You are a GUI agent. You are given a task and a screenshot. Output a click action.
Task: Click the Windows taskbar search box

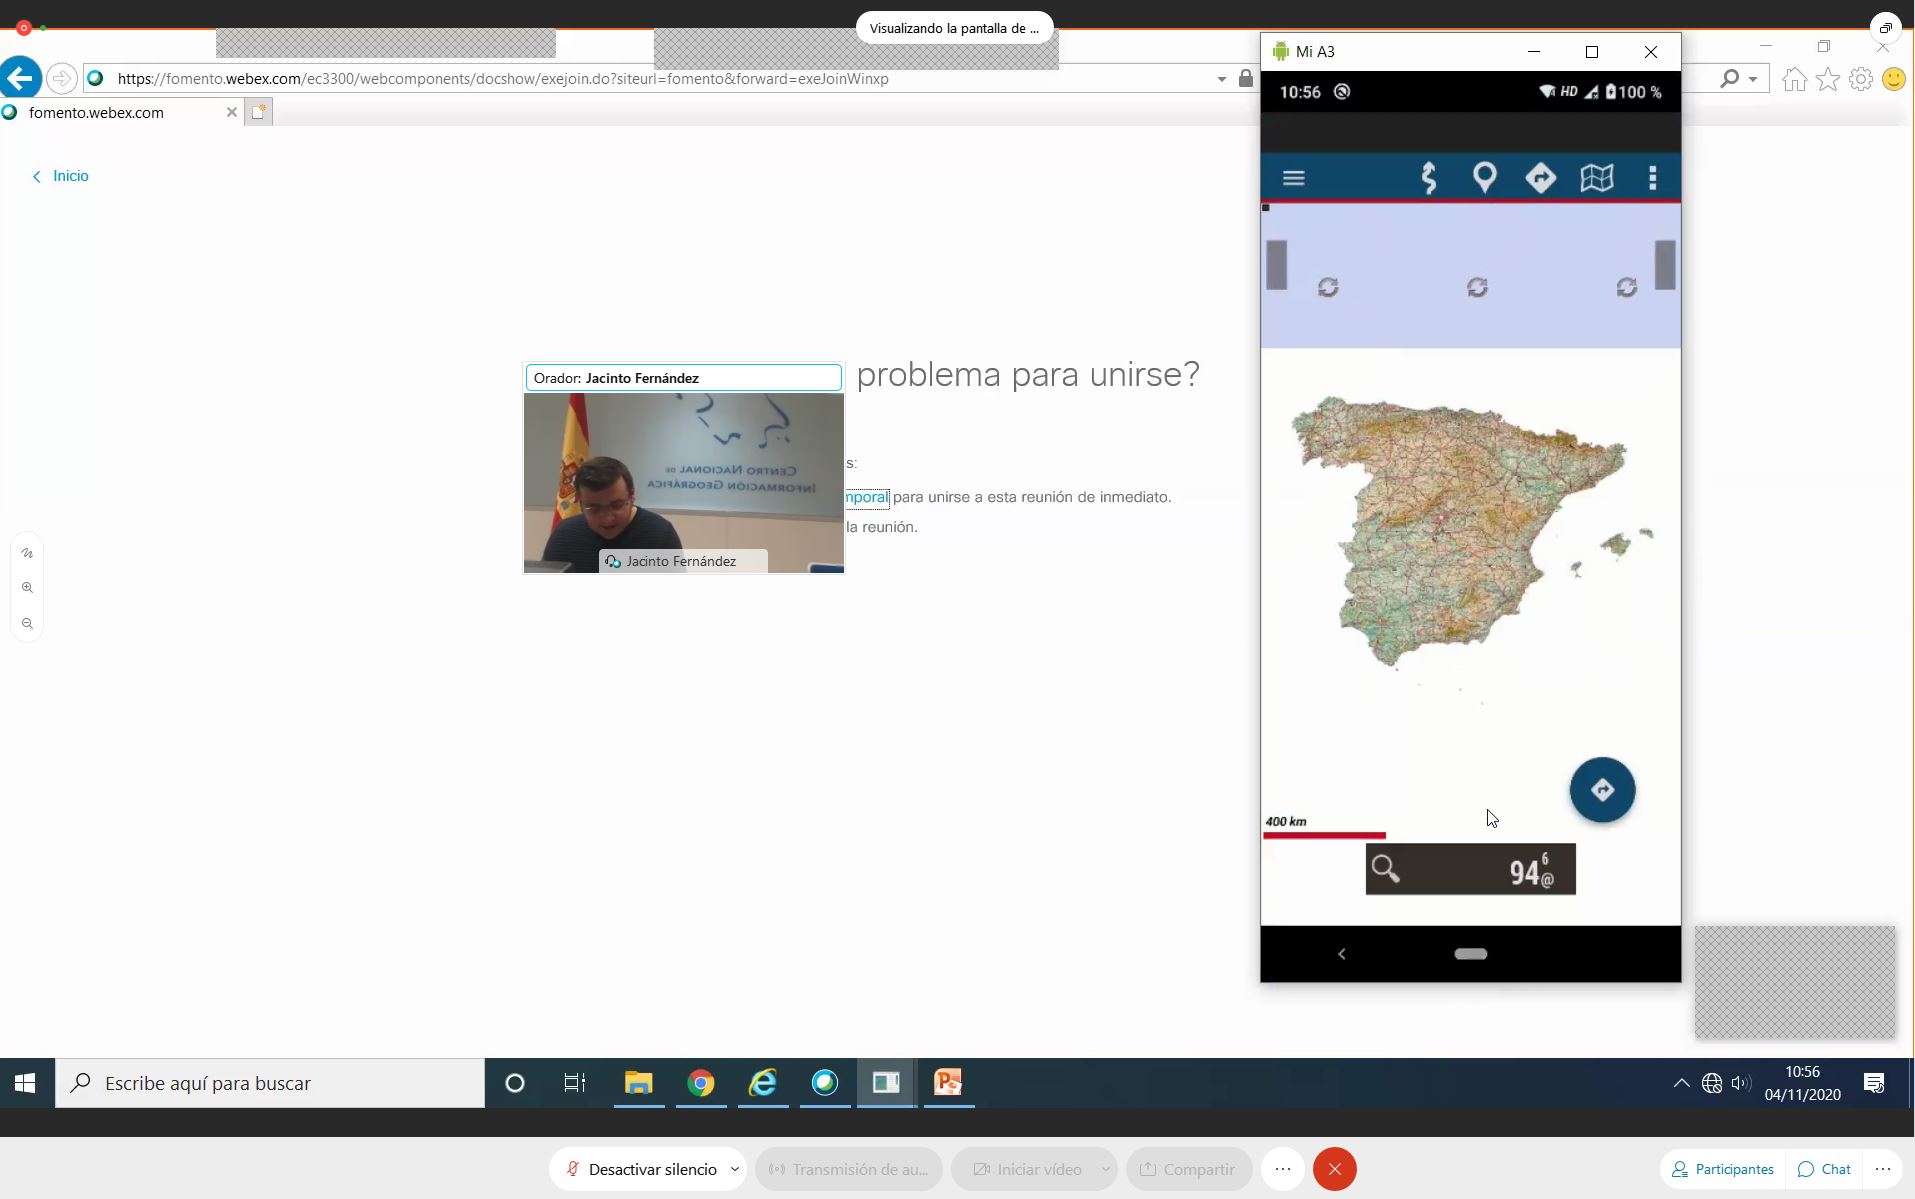point(270,1083)
